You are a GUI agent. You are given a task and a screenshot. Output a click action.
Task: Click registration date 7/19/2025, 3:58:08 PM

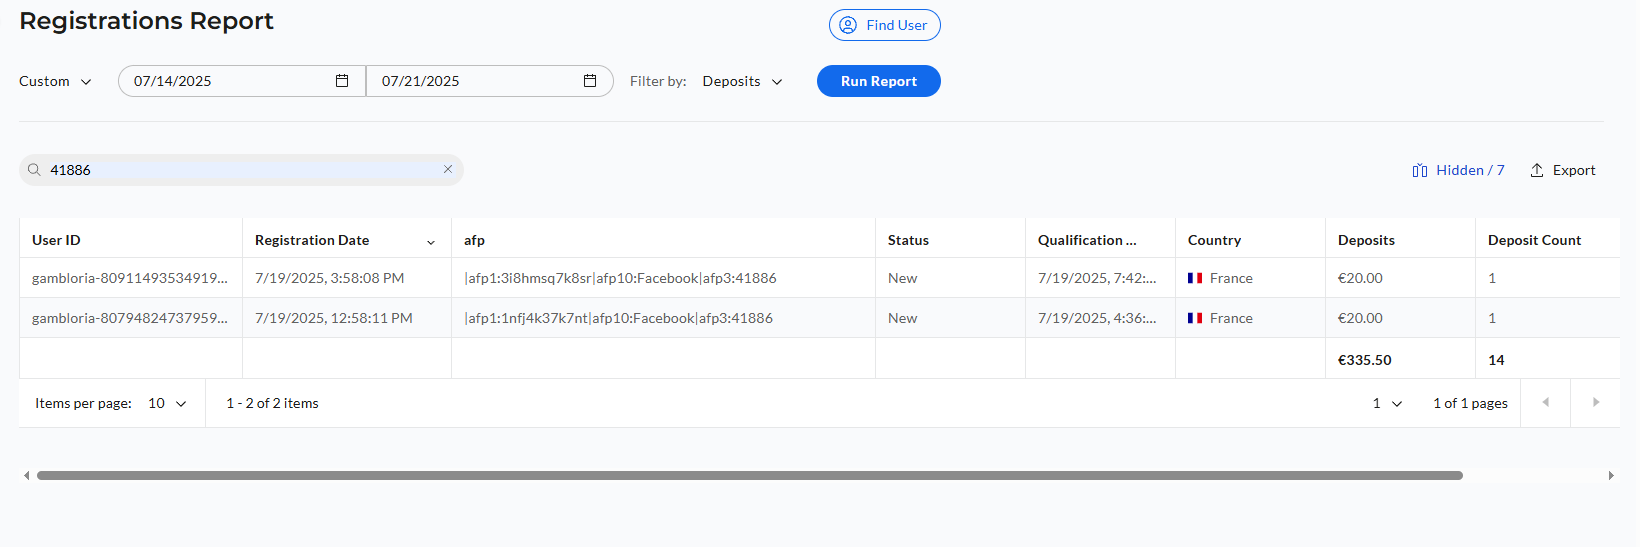click(x=329, y=278)
